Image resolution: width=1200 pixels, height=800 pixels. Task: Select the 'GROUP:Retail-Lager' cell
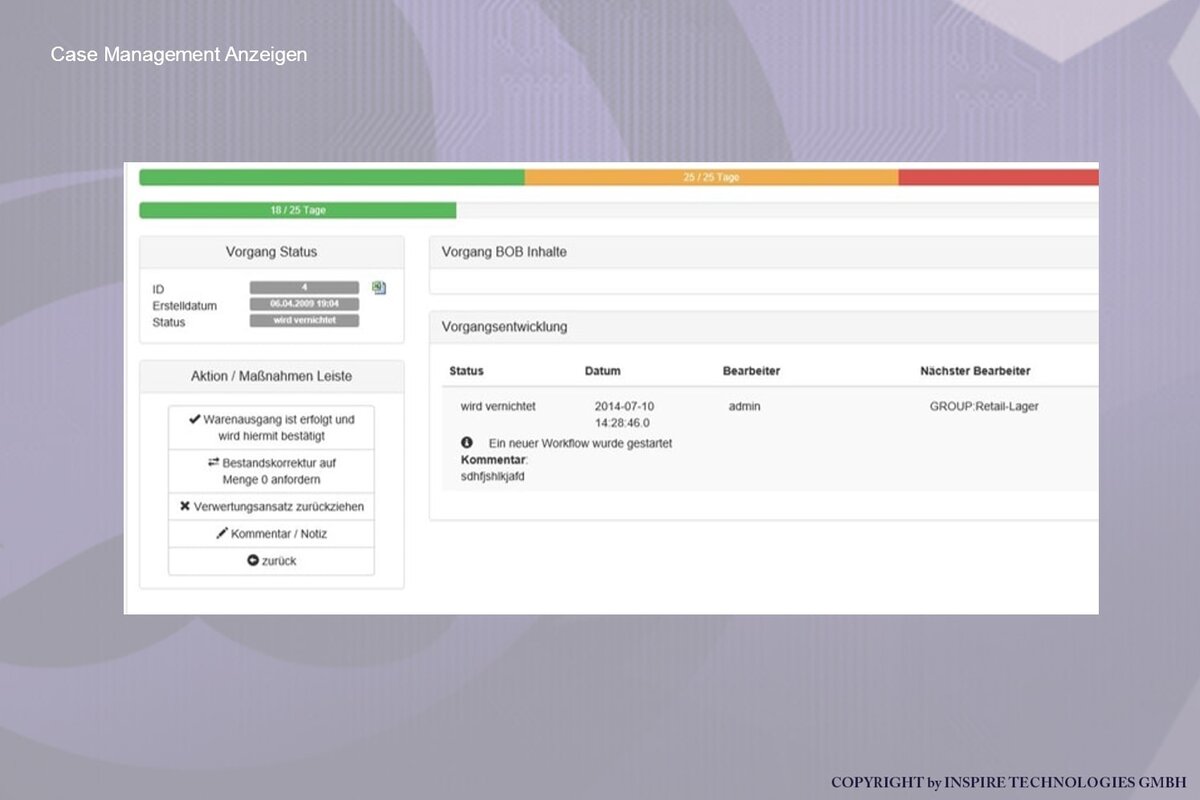984,406
